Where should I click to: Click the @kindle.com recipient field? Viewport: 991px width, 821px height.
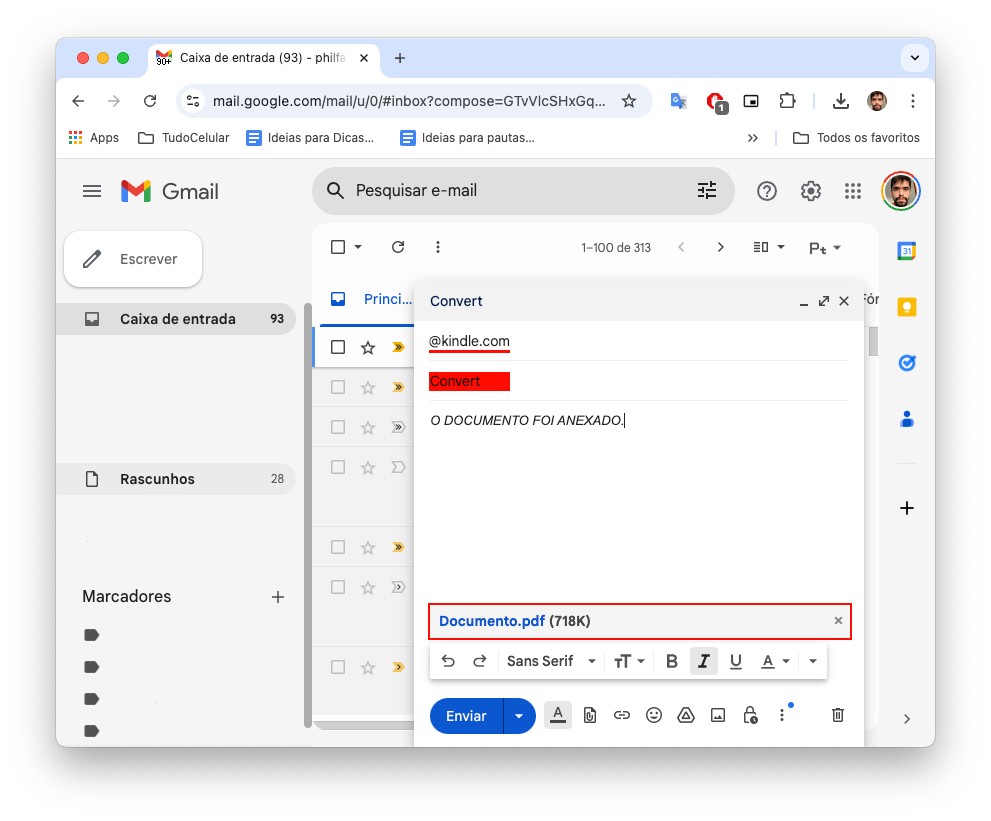click(638, 341)
